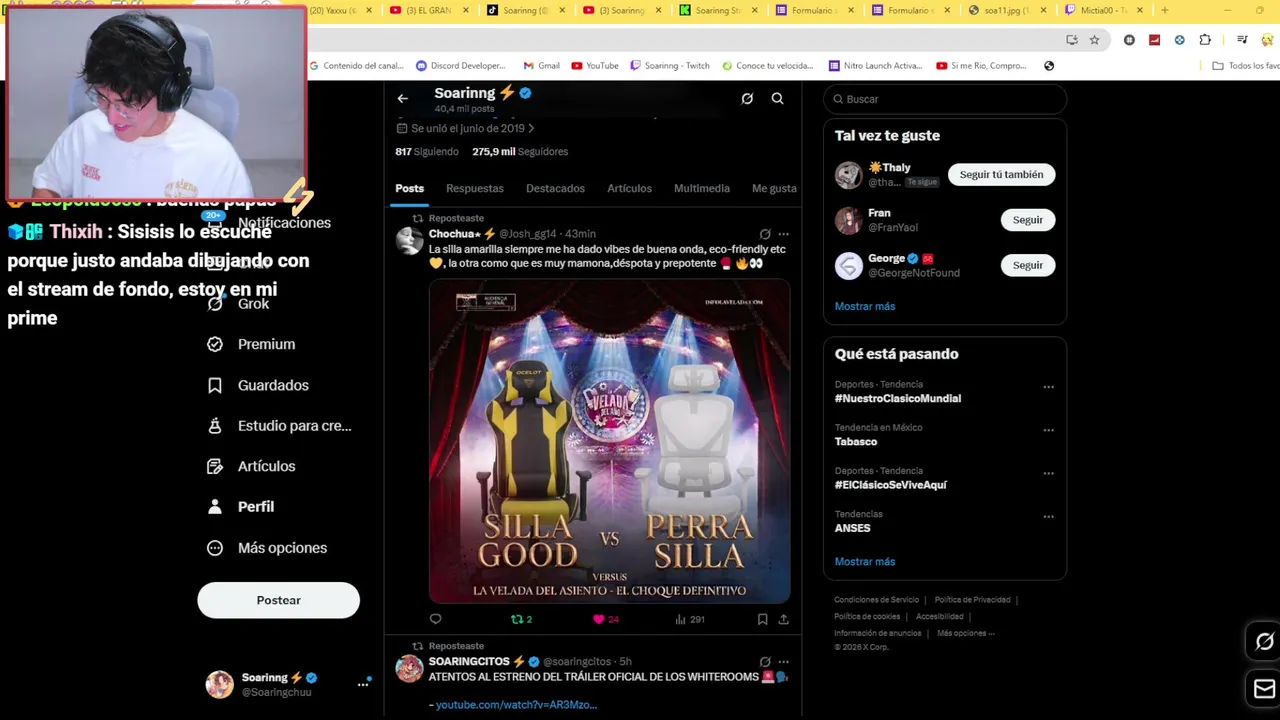
Task: Switch to the Multimedia tab
Action: point(702,188)
